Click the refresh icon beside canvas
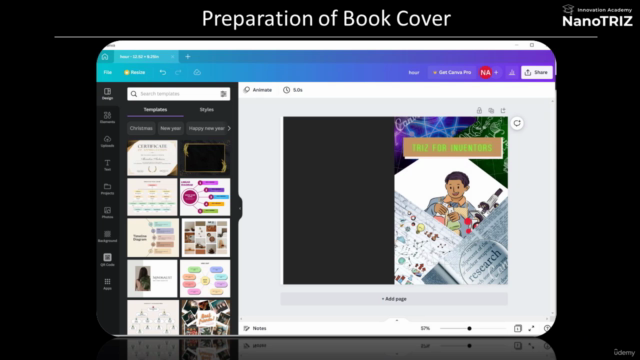Viewport: 640px width, 360px height. click(517, 123)
